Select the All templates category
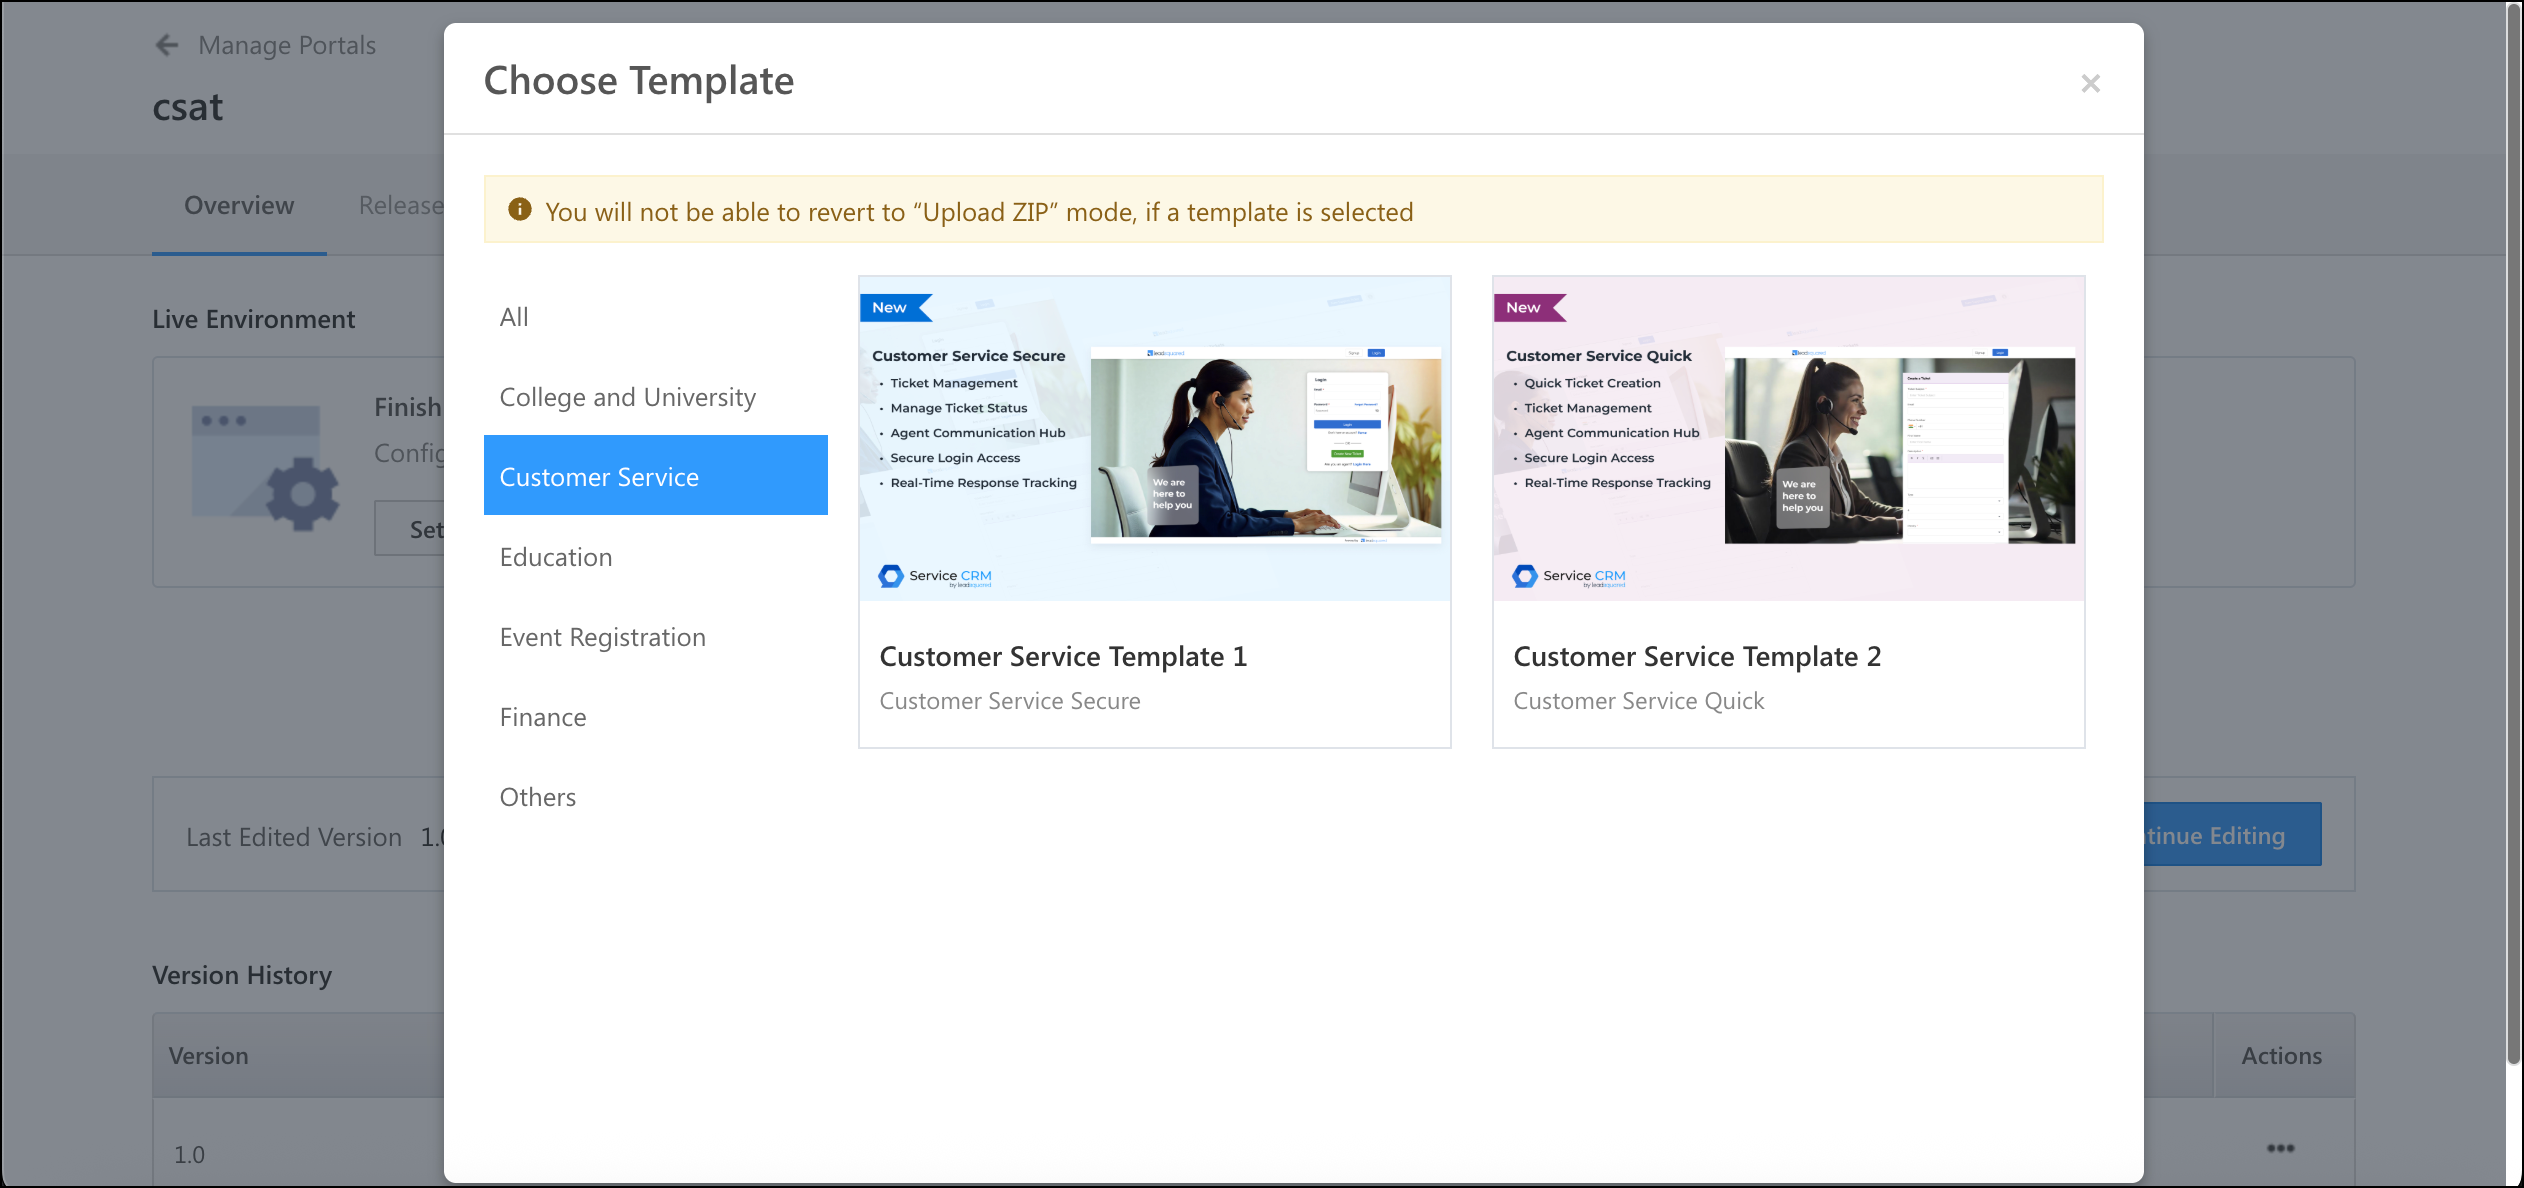The height and width of the screenshot is (1188, 2524). (x=513, y=316)
